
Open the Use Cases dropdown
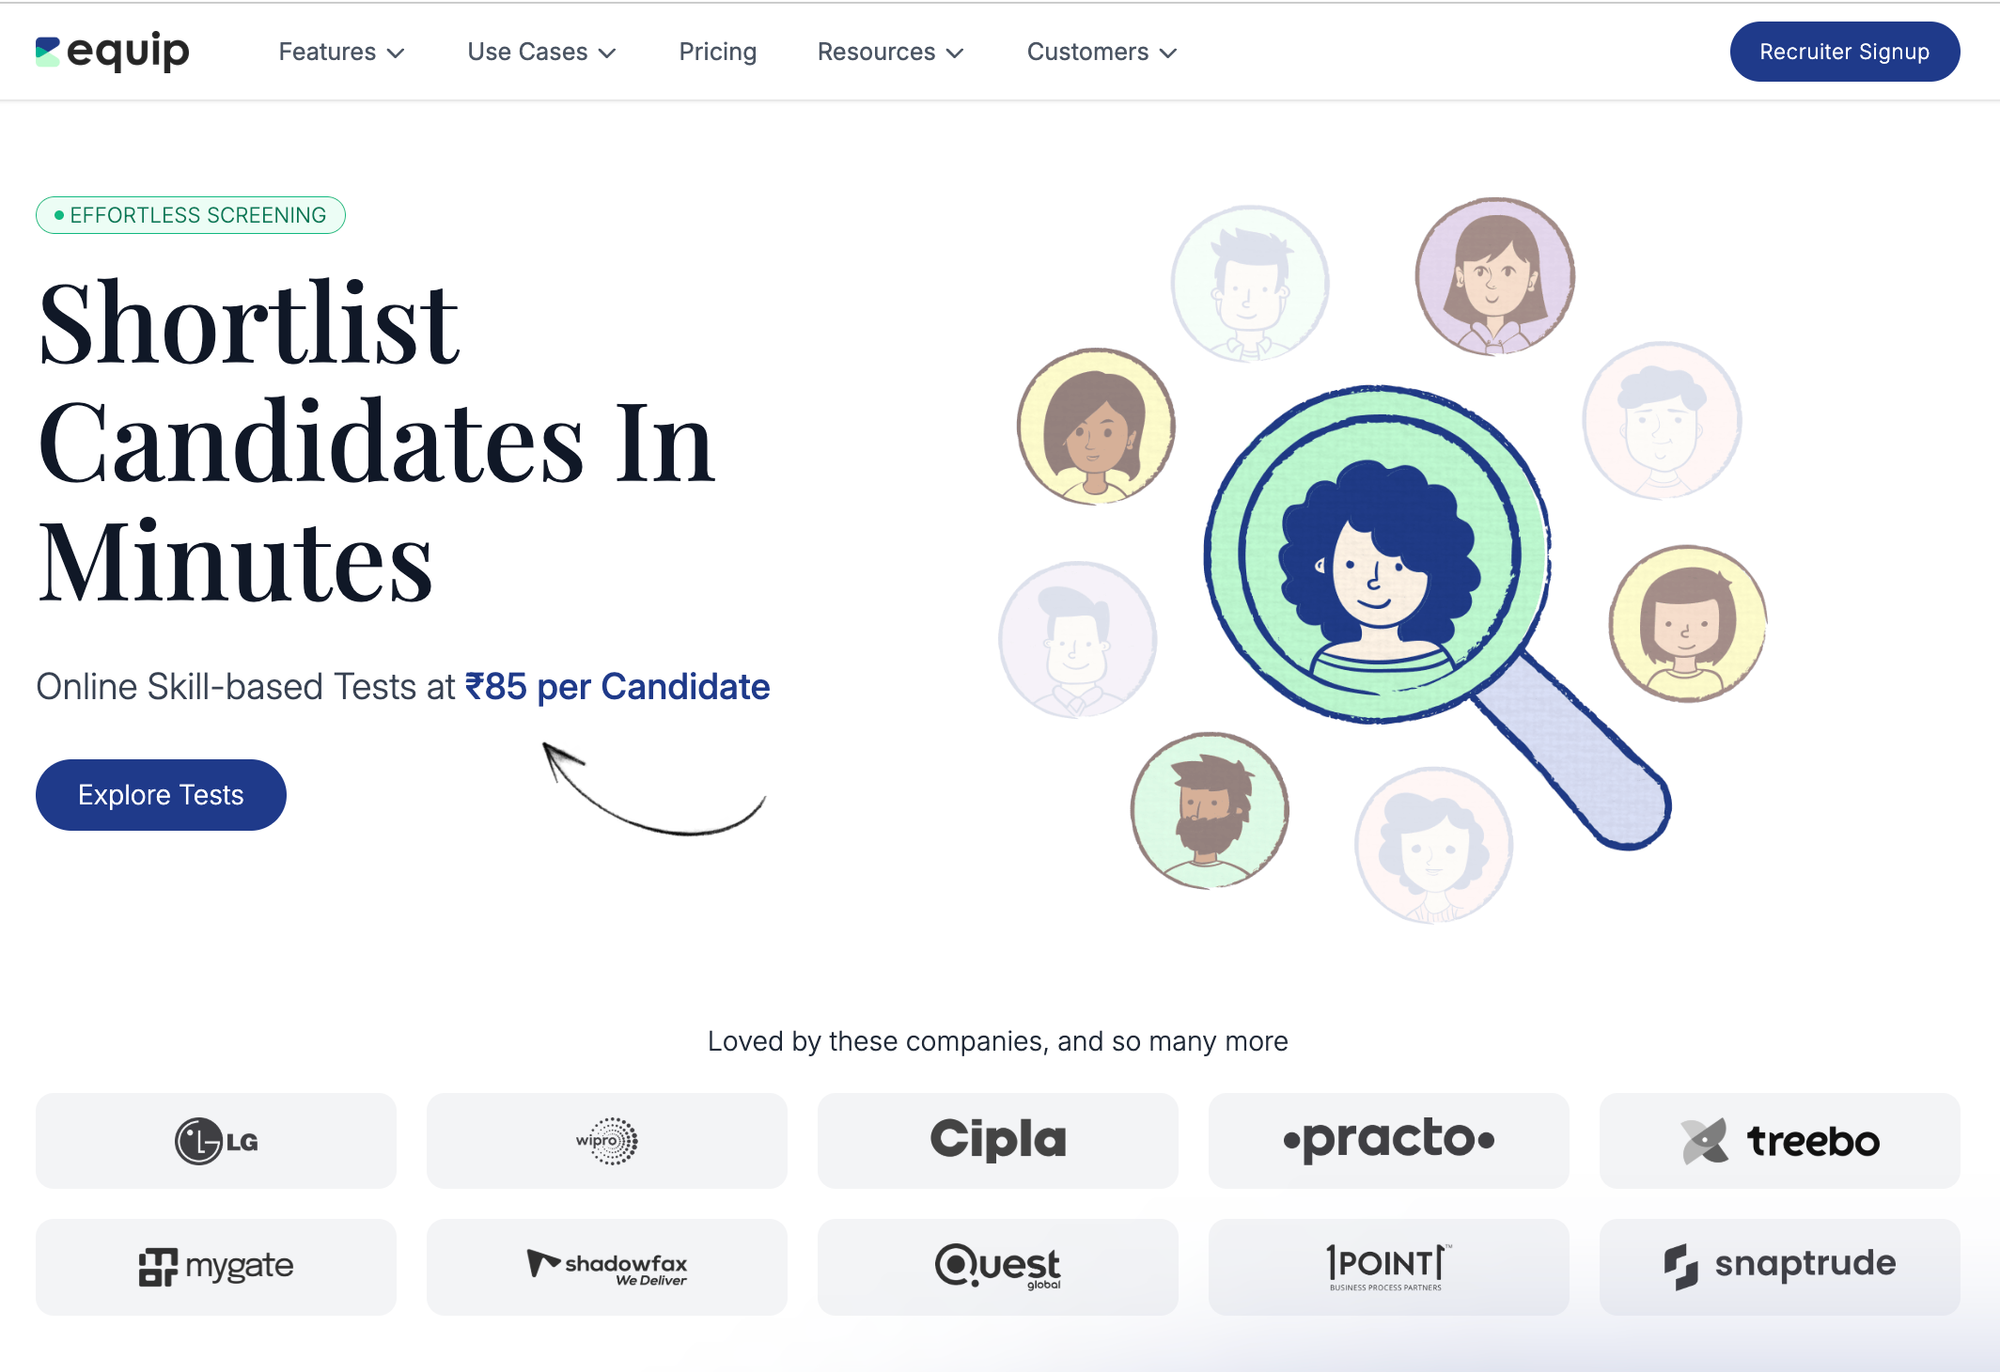pos(540,51)
